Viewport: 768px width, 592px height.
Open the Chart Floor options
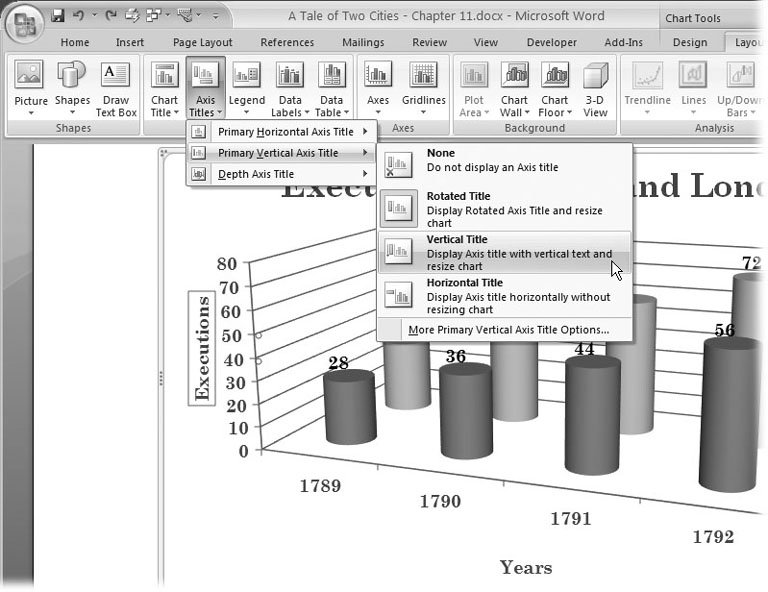(554, 88)
